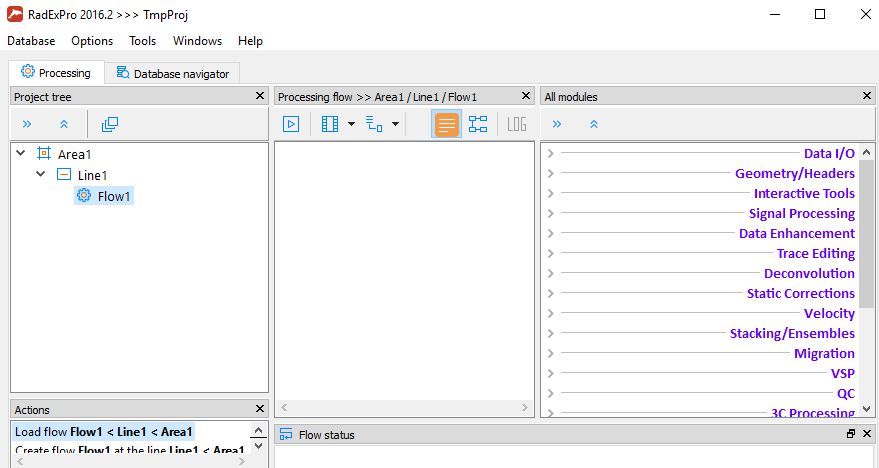879x468 pixels.
Task: Switch to the Database navigator tab
Action: tap(172, 73)
